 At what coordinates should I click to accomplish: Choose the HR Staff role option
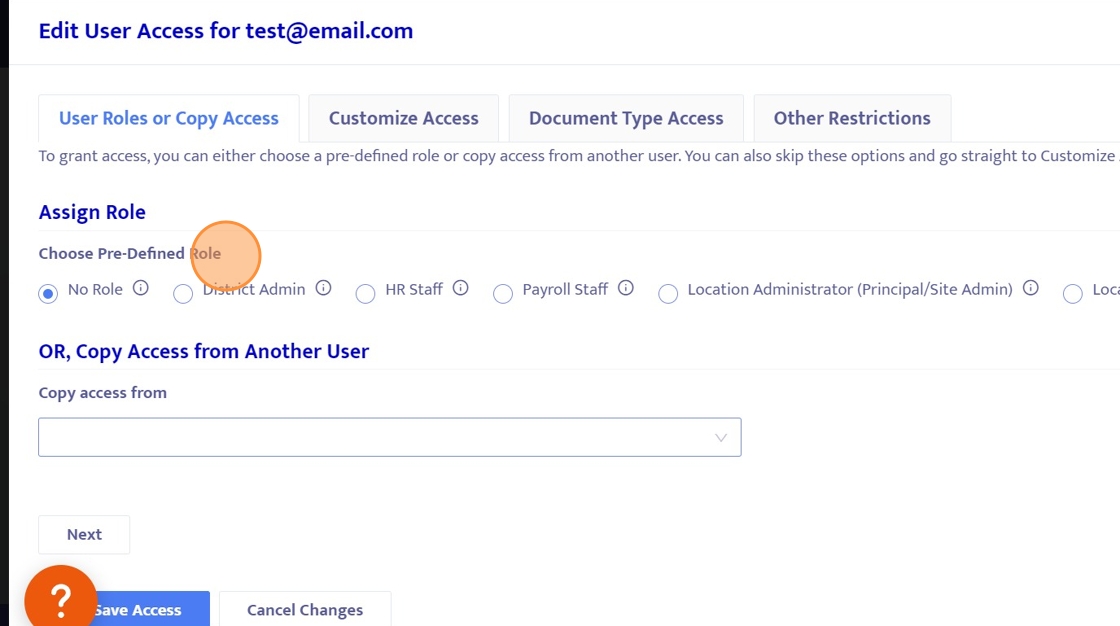[x=366, y=294]
